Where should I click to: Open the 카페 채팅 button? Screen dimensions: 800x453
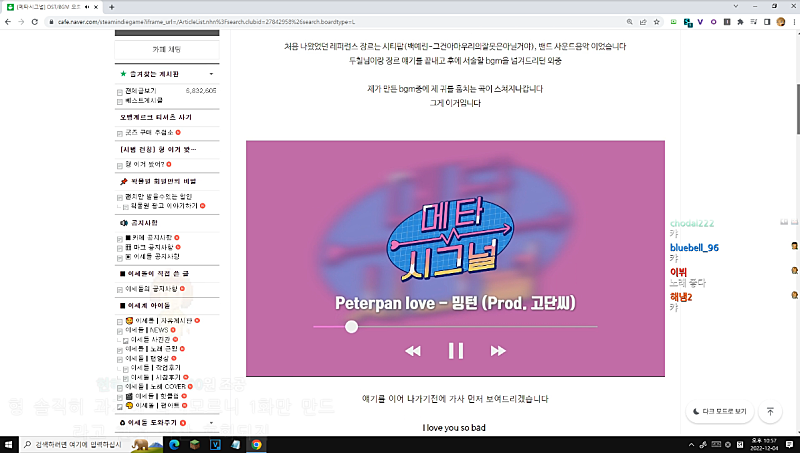click(167, 49)
